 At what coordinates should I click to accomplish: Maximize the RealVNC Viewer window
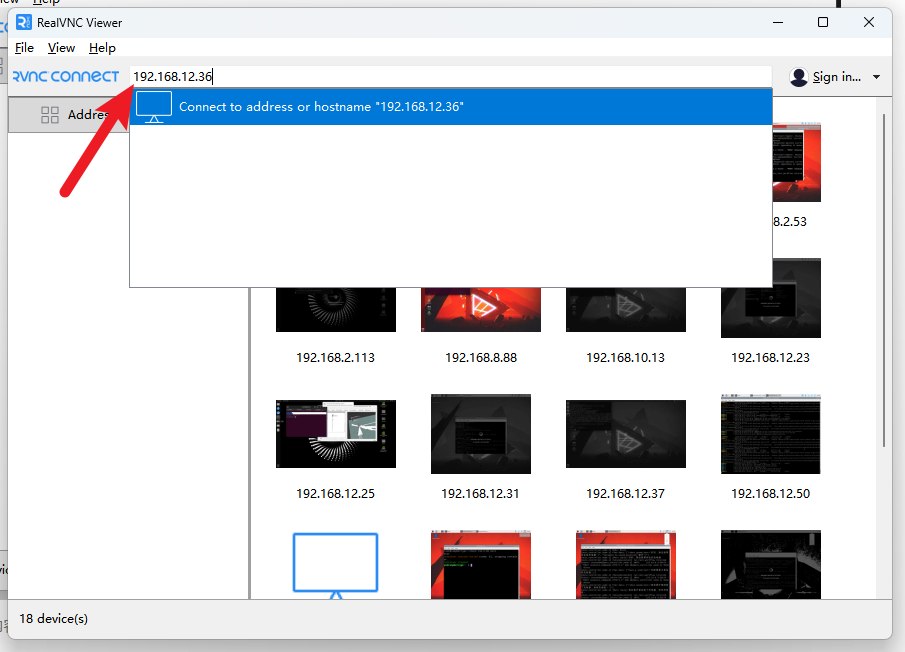pyautogui.click(x=822, y=22)
